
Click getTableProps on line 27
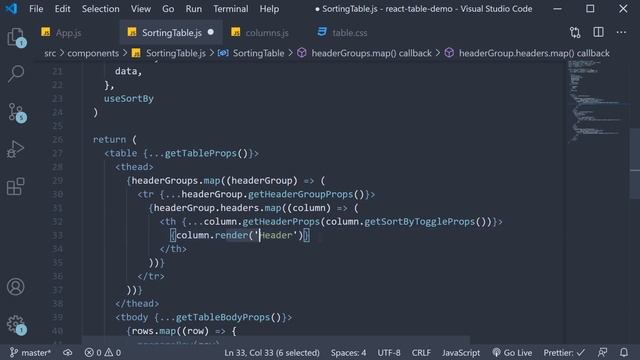coord(201,153)
